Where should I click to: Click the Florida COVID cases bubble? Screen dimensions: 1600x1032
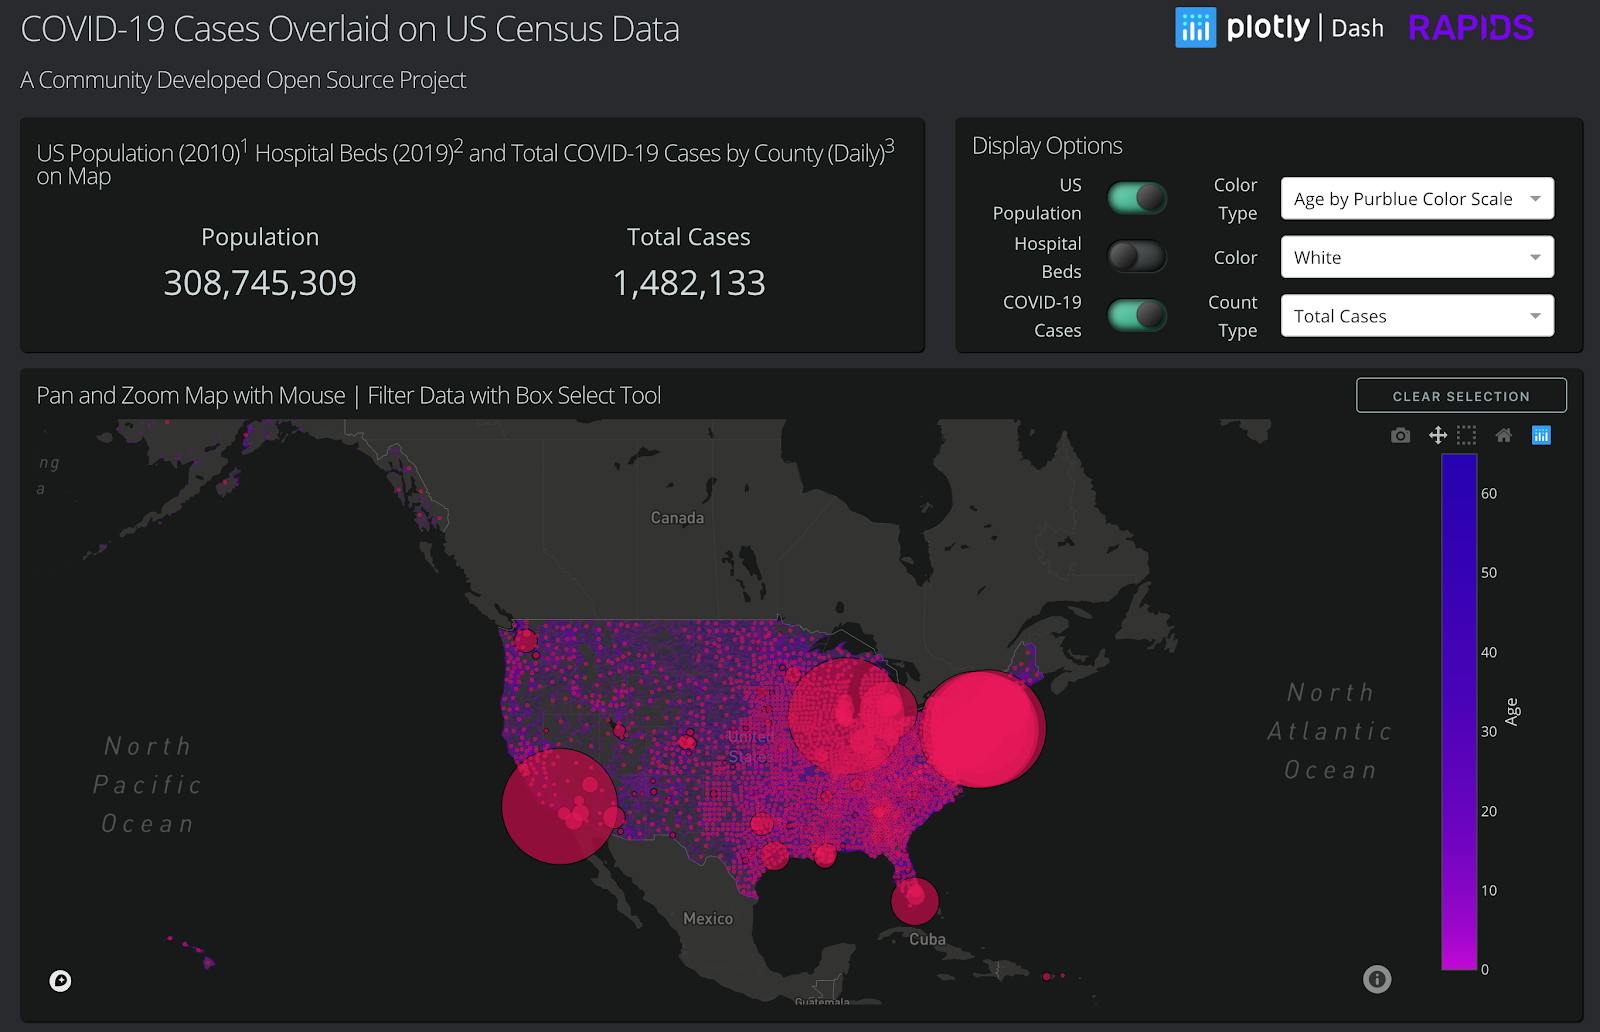915,901
